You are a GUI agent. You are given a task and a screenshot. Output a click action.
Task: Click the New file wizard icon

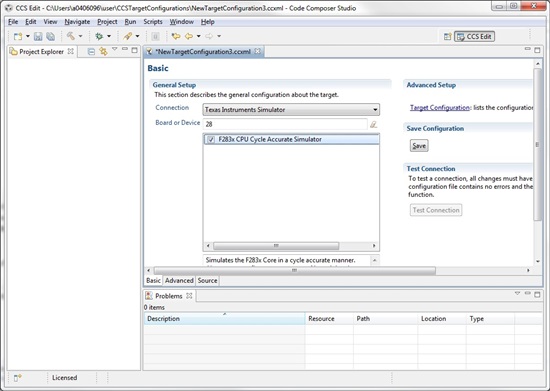pos(18,36)
